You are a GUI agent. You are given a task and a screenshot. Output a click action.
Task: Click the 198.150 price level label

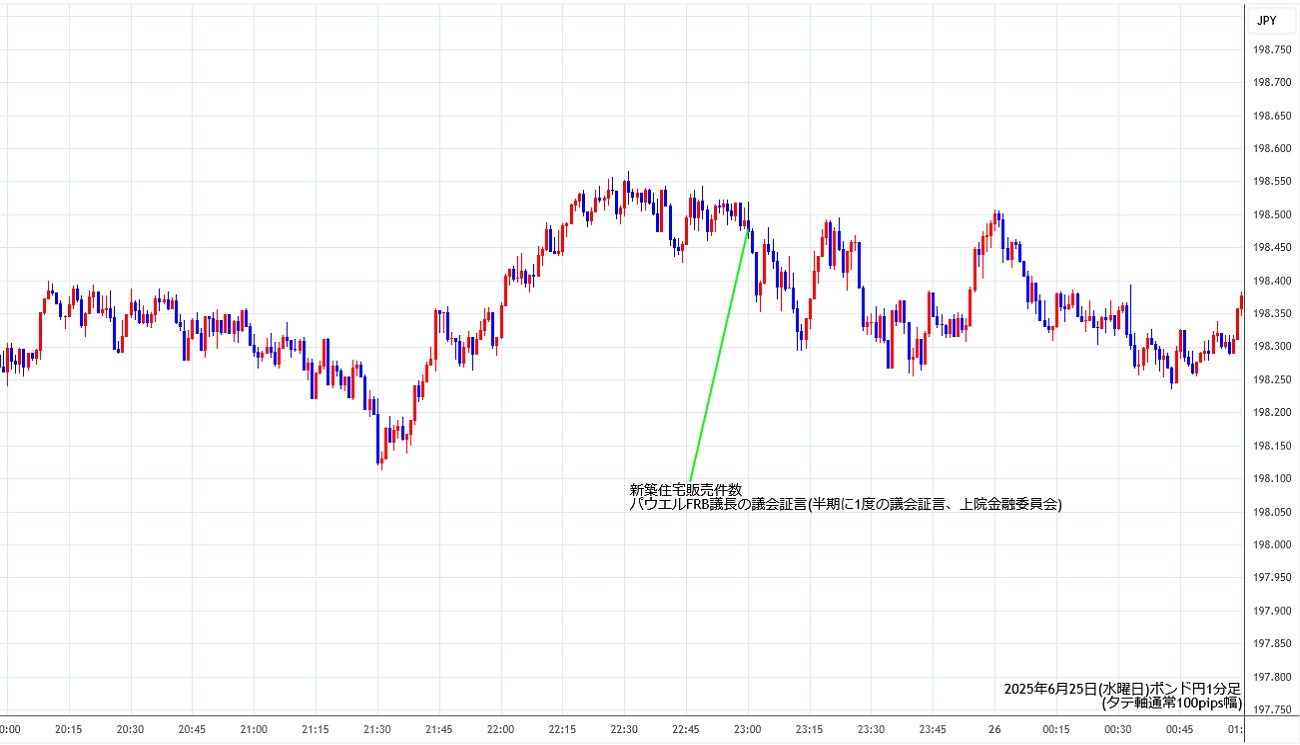(1272, 446)
